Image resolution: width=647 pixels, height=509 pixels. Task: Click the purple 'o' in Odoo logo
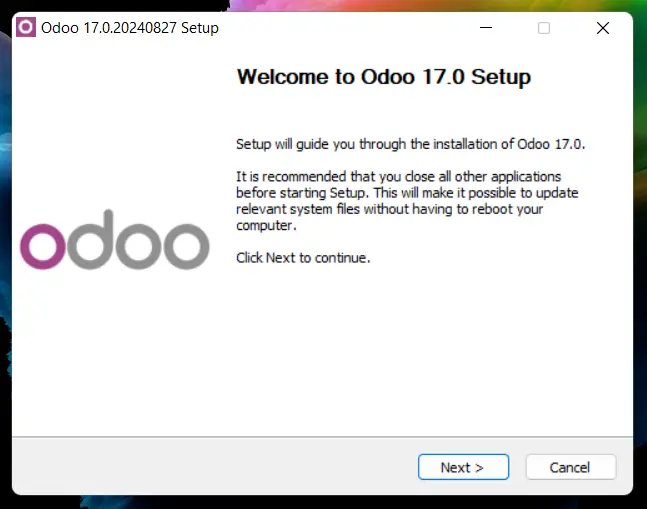(x=44, y=246)
